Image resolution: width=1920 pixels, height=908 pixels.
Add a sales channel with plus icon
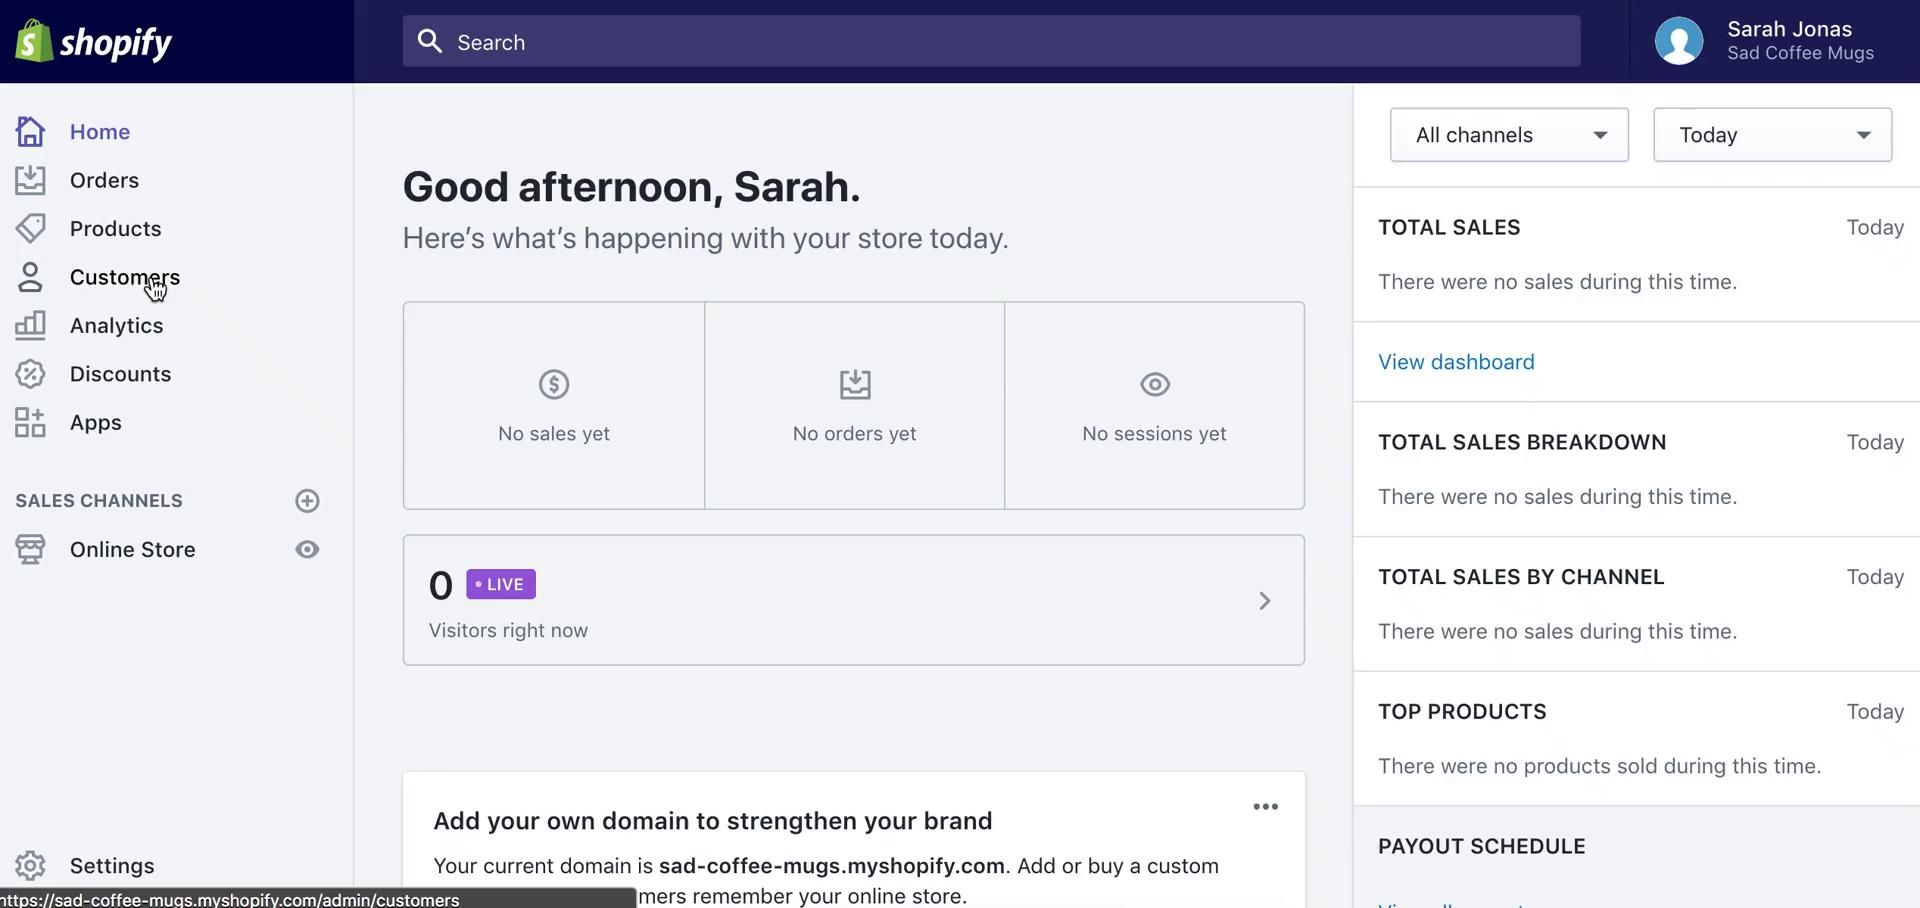pos(307,501)
